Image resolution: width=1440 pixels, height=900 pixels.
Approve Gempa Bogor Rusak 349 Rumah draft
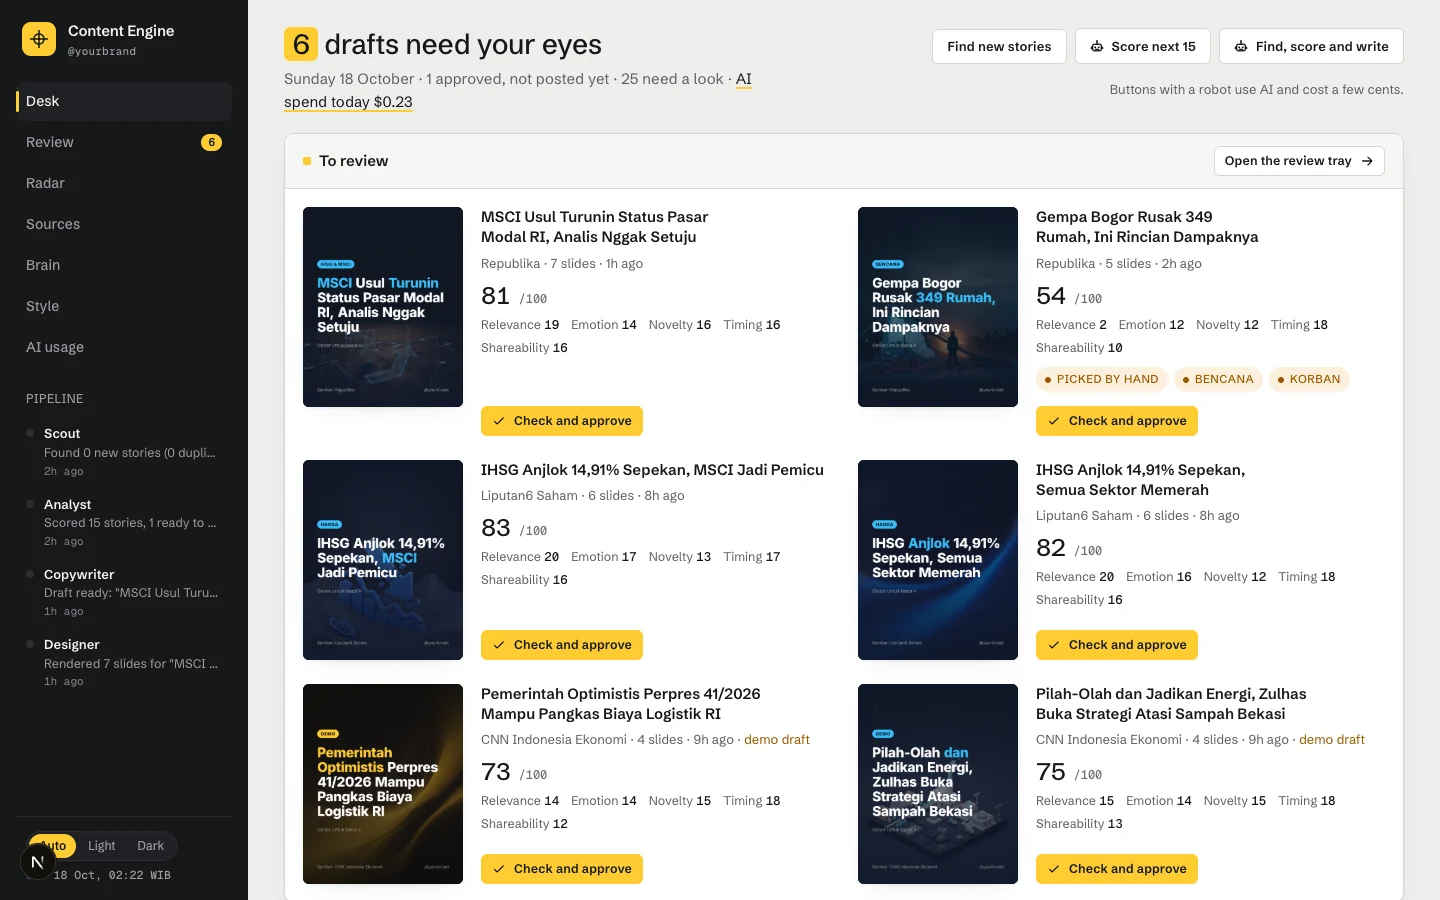tap(1117, 421)
